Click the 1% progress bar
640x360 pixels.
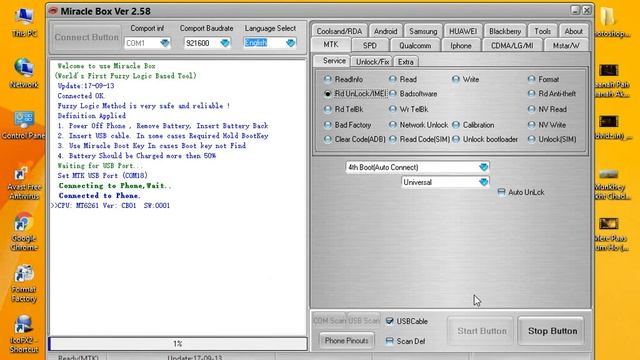pyautogui.click(x=178, y=344)
